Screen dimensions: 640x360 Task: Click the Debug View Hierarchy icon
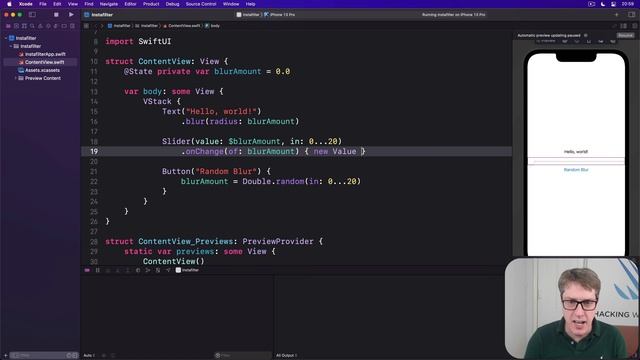(x=138, y=270)
